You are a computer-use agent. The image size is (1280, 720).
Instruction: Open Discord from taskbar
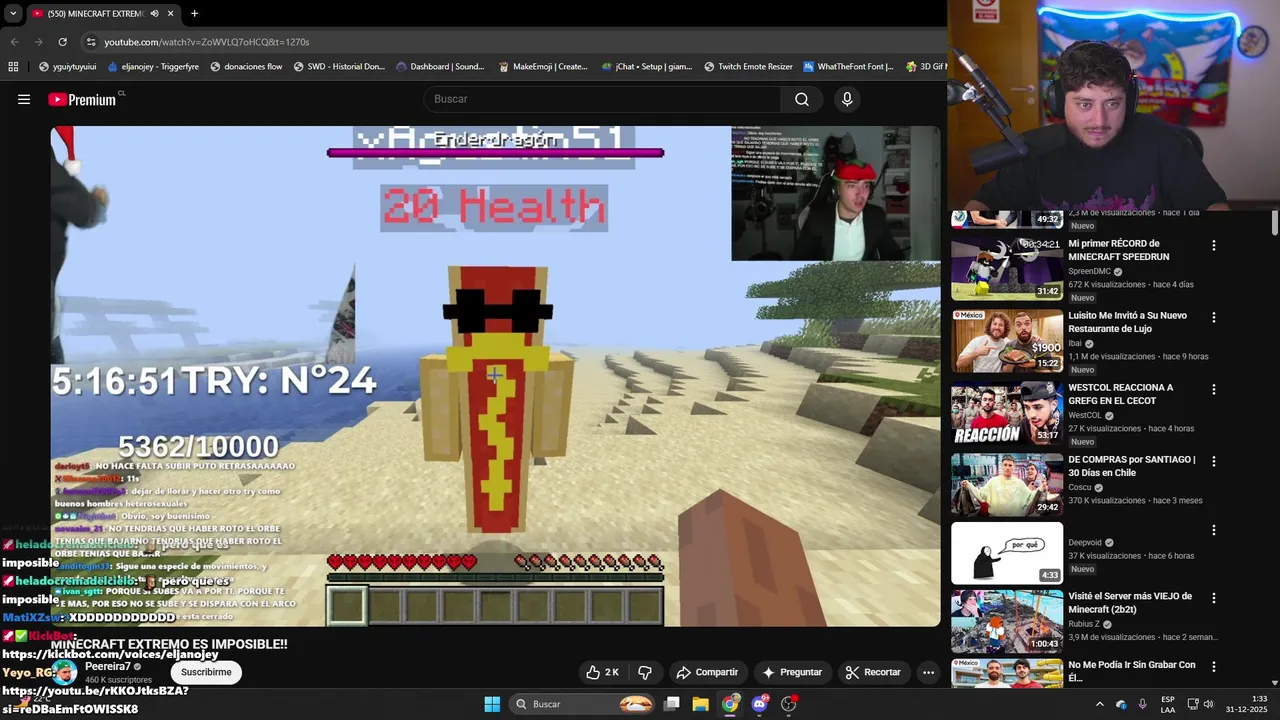tap(760, 704)
